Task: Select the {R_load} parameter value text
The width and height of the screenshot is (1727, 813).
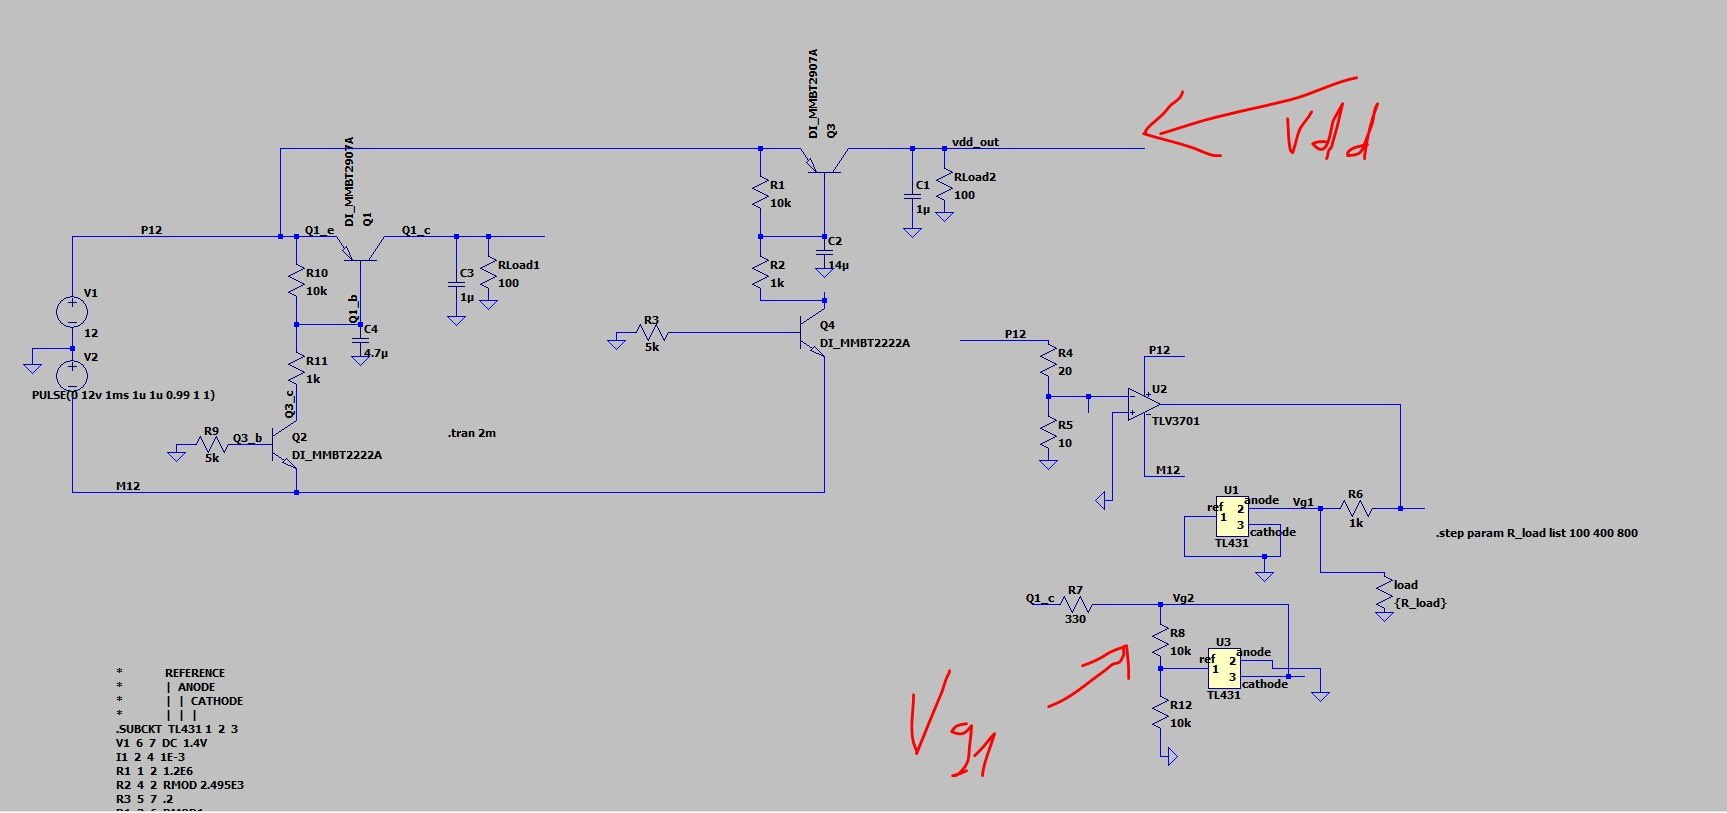Action: coord(1421,603)
